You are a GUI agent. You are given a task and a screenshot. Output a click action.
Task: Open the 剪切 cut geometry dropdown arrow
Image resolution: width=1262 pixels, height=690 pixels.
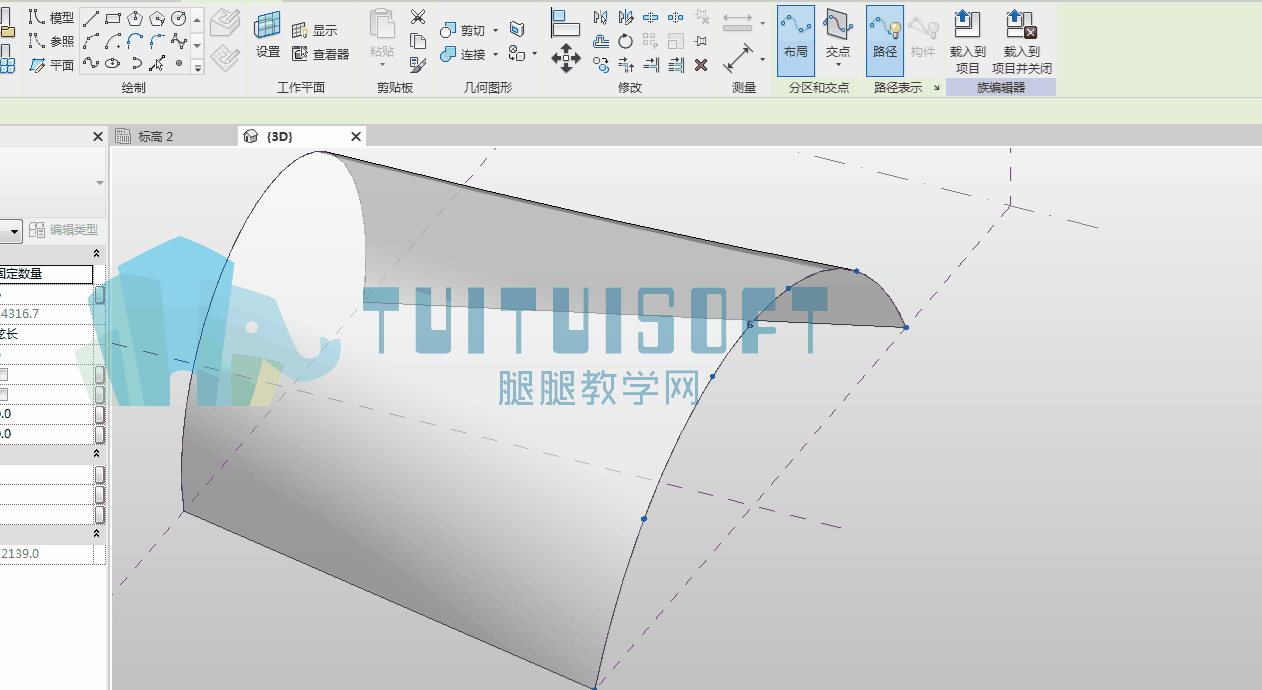click(495, 31)
